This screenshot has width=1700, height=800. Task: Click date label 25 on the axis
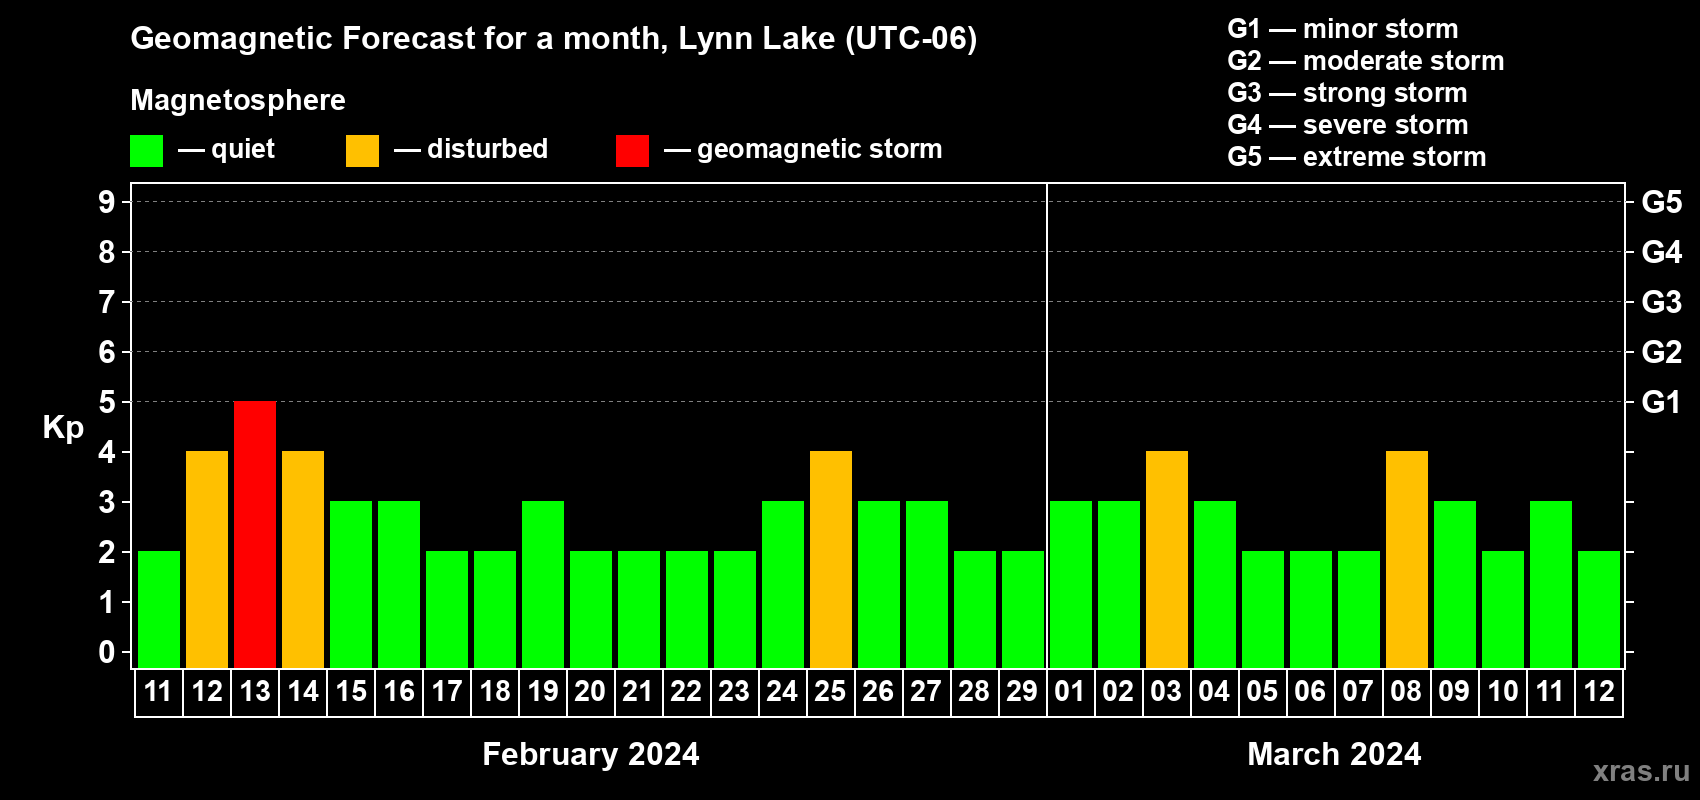tap(830, 691)
